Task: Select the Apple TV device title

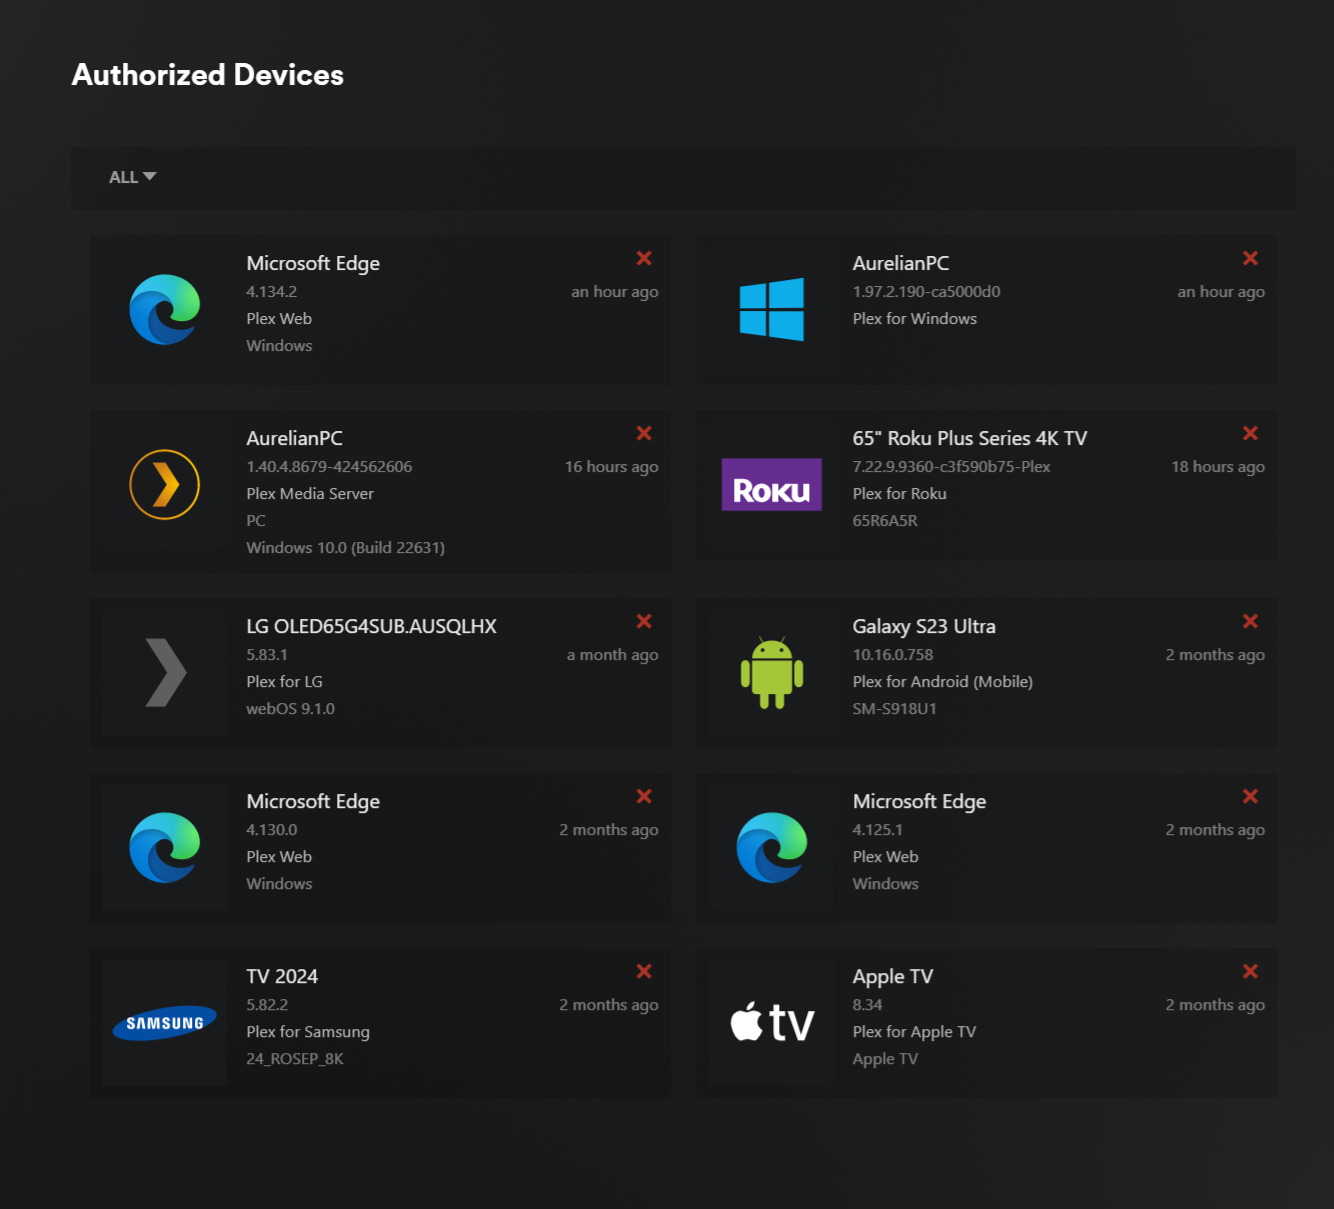Action: click(893, 976)
